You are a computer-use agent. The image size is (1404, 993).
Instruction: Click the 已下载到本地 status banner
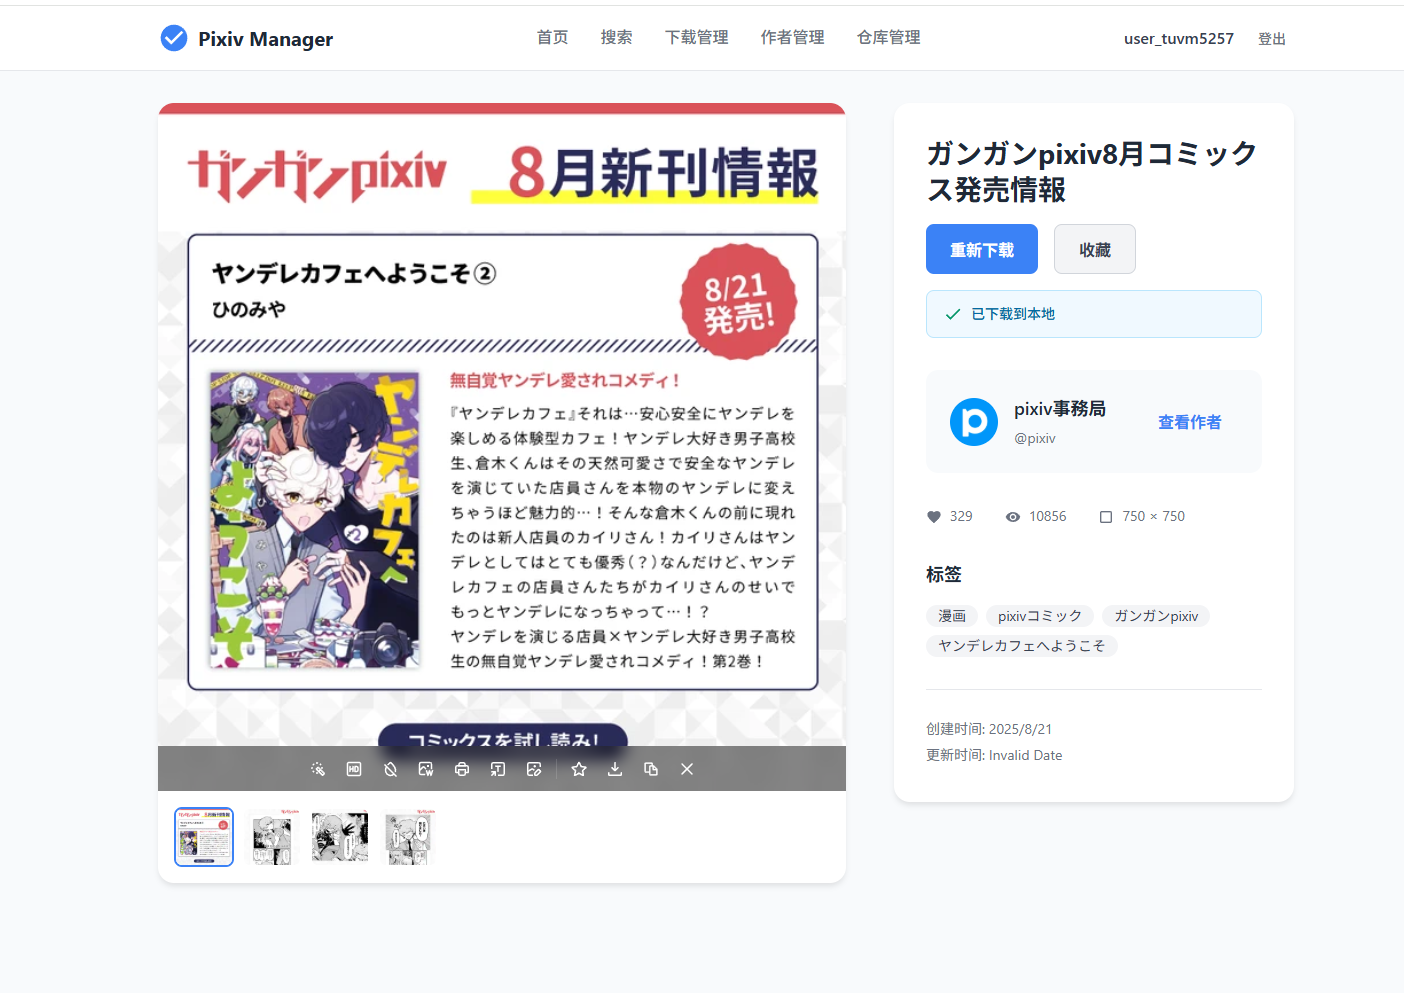pos(1094,314)
